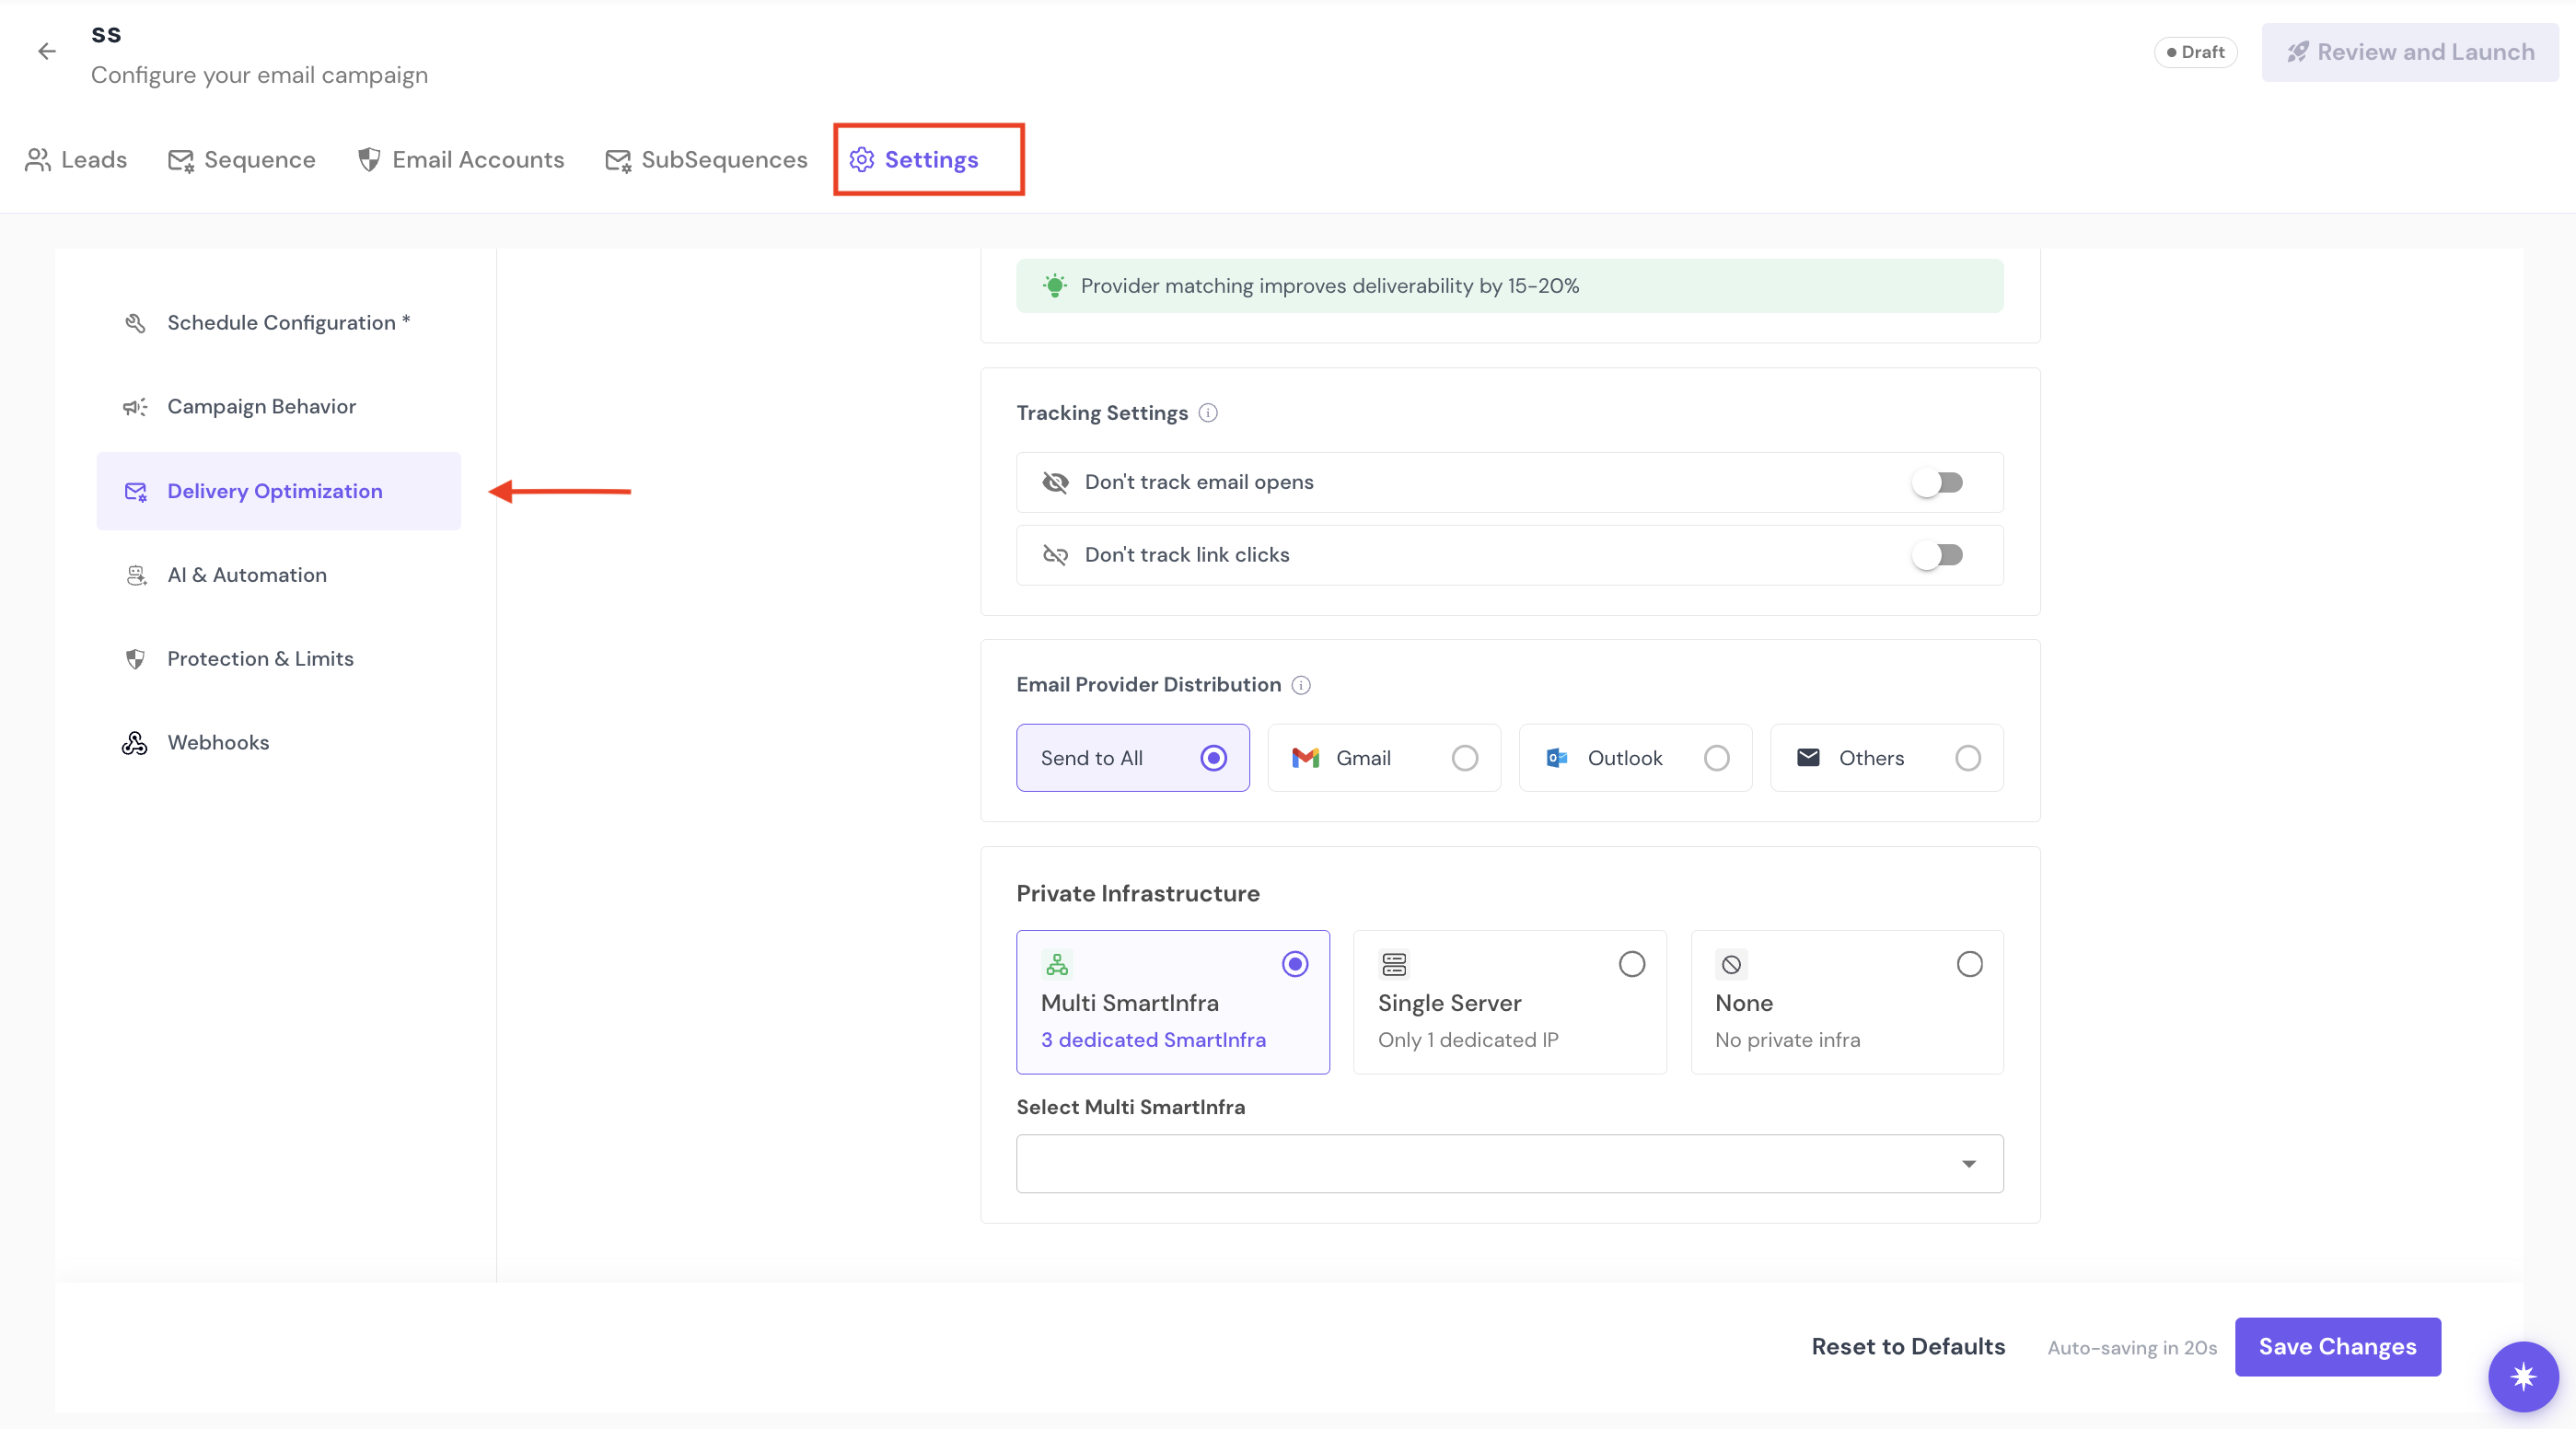Select the Outlook radio button
This screenshot has width=2576, height=1429.
point(1716,758)
